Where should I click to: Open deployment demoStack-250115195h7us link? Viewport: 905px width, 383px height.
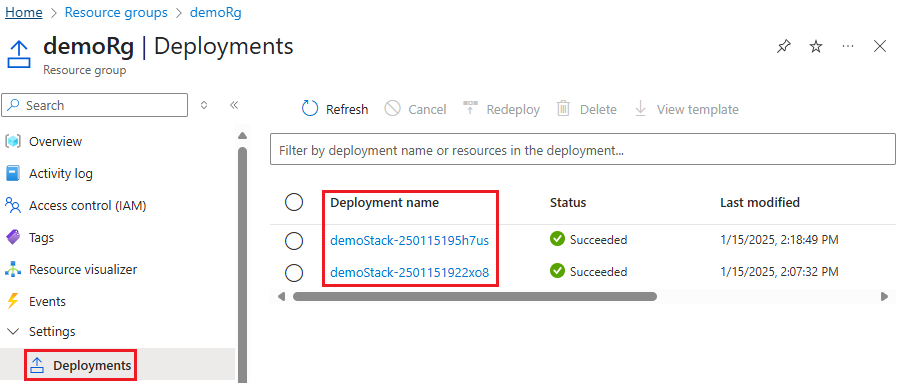409,240
